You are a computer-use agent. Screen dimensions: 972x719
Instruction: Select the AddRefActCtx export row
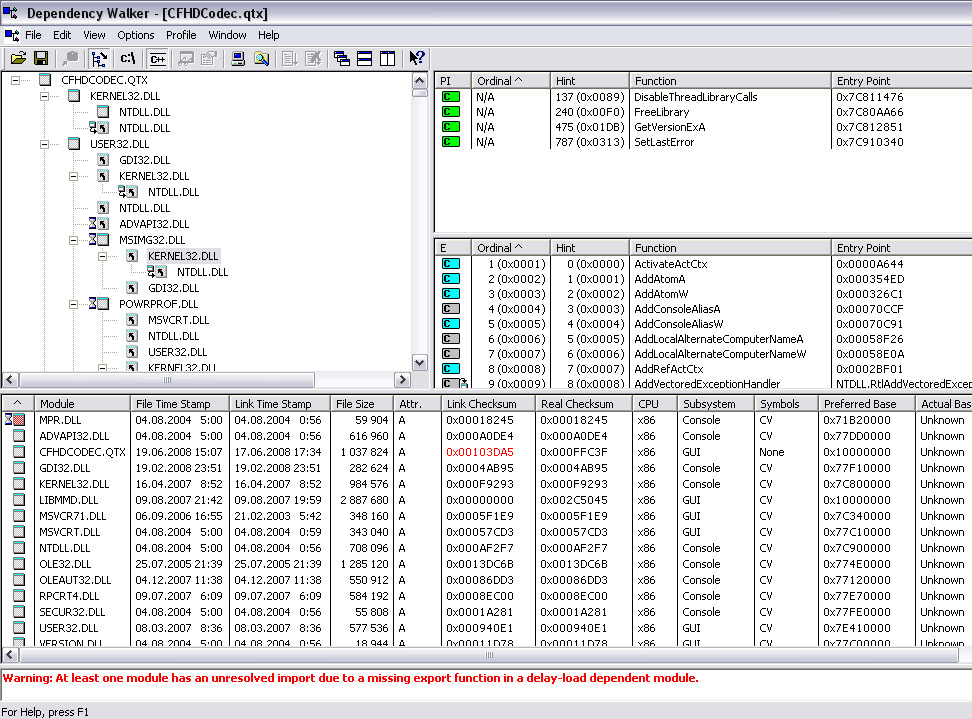(703, 369)
